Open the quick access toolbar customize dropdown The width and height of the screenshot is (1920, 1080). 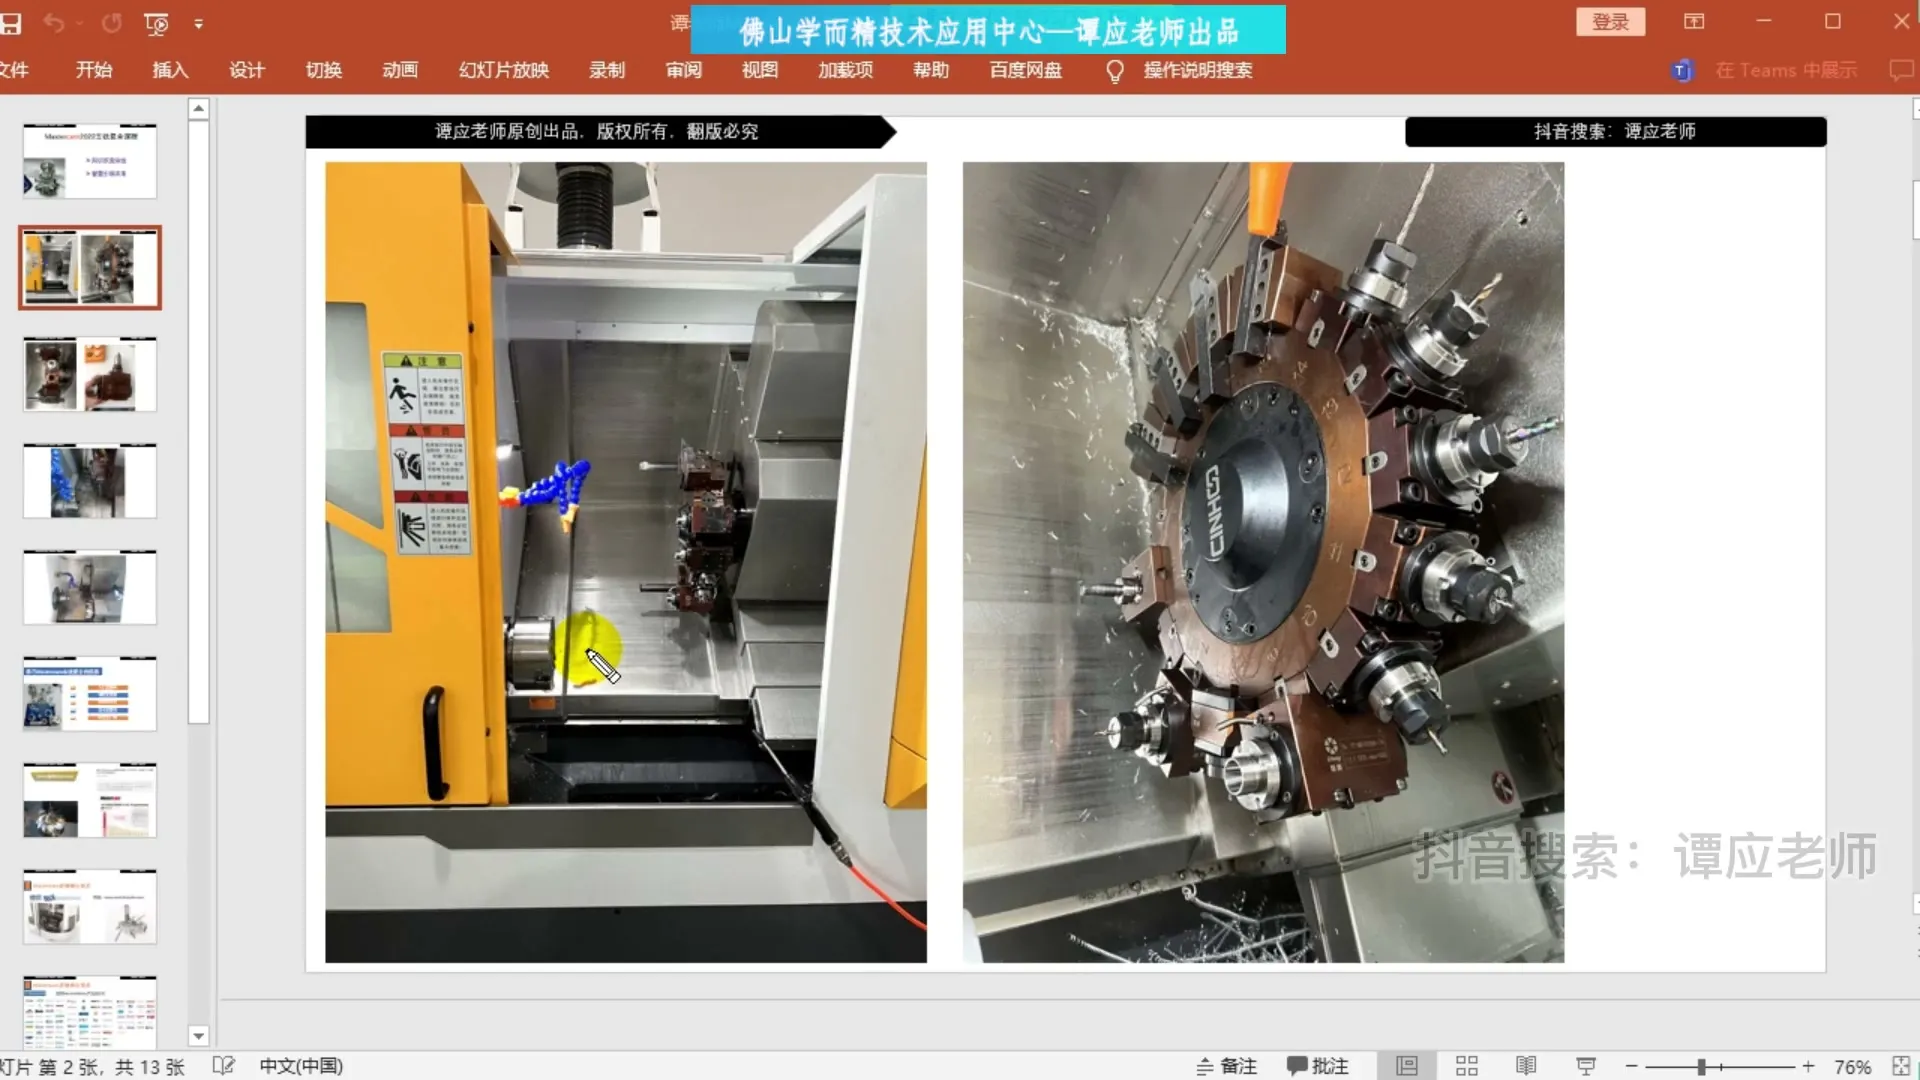(x=199, y=22)
